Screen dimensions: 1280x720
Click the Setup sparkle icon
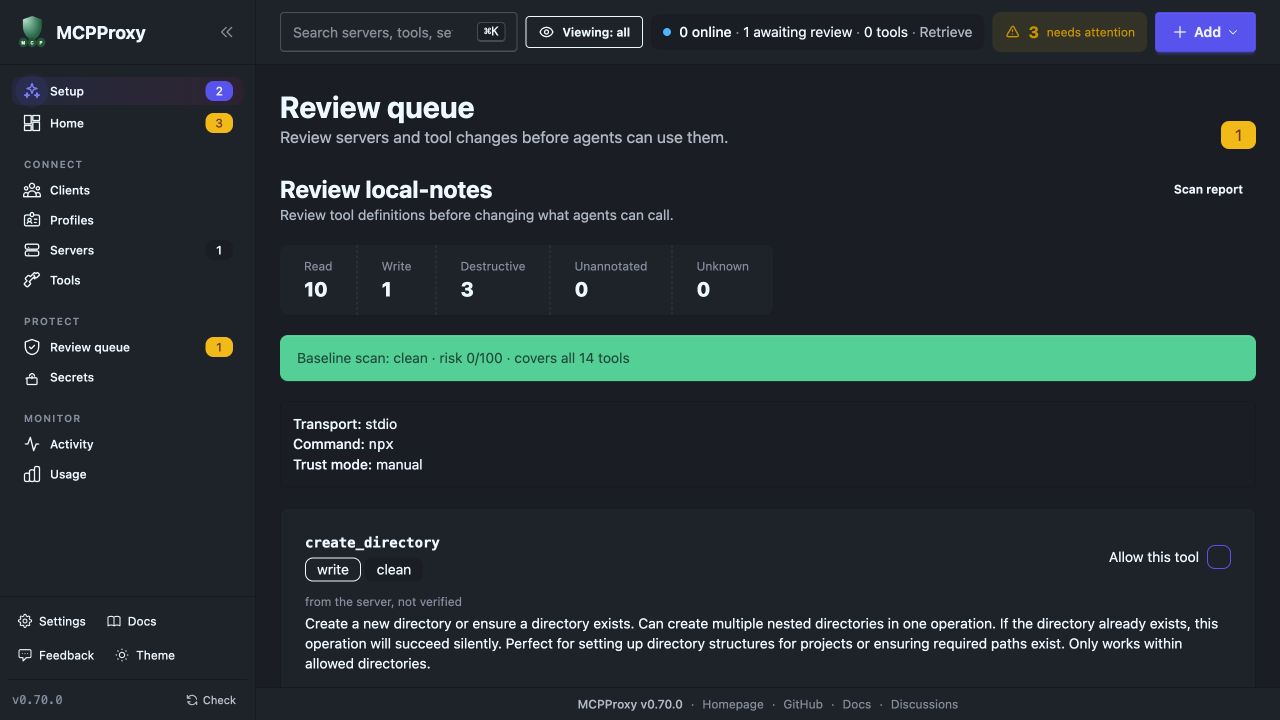[32, 91]
